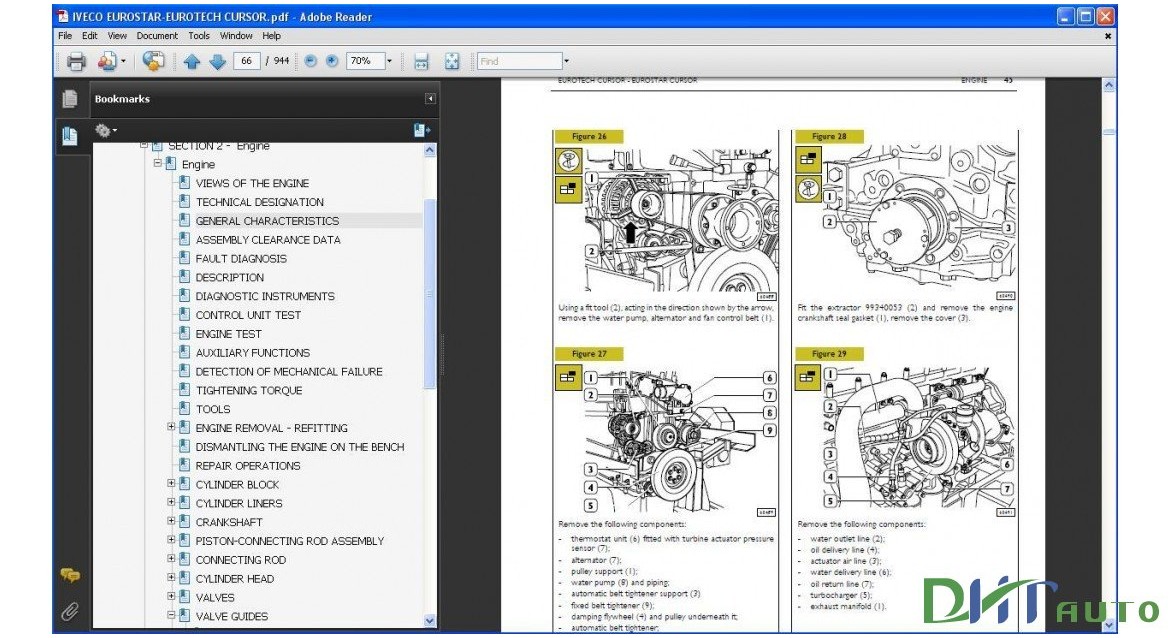The width and height of the screenshot is (1170, 638).
Task: Open the Document menu
Action: coord(158,35)
